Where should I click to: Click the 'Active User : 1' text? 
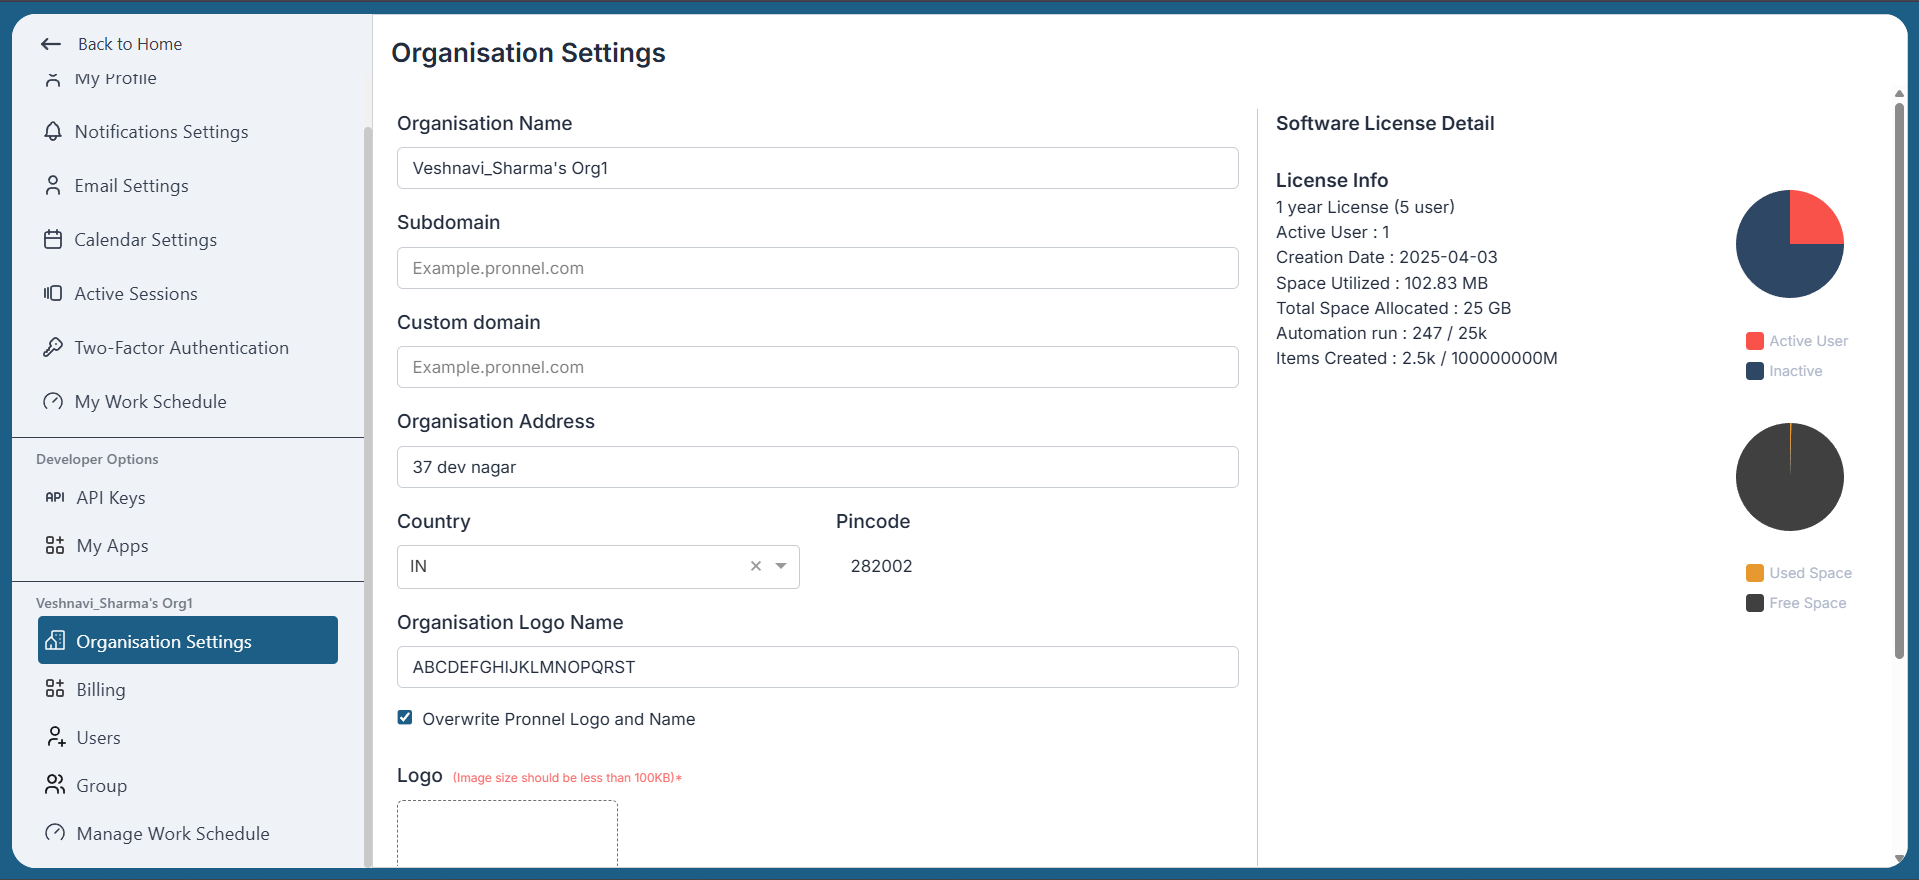[1333, 232]
